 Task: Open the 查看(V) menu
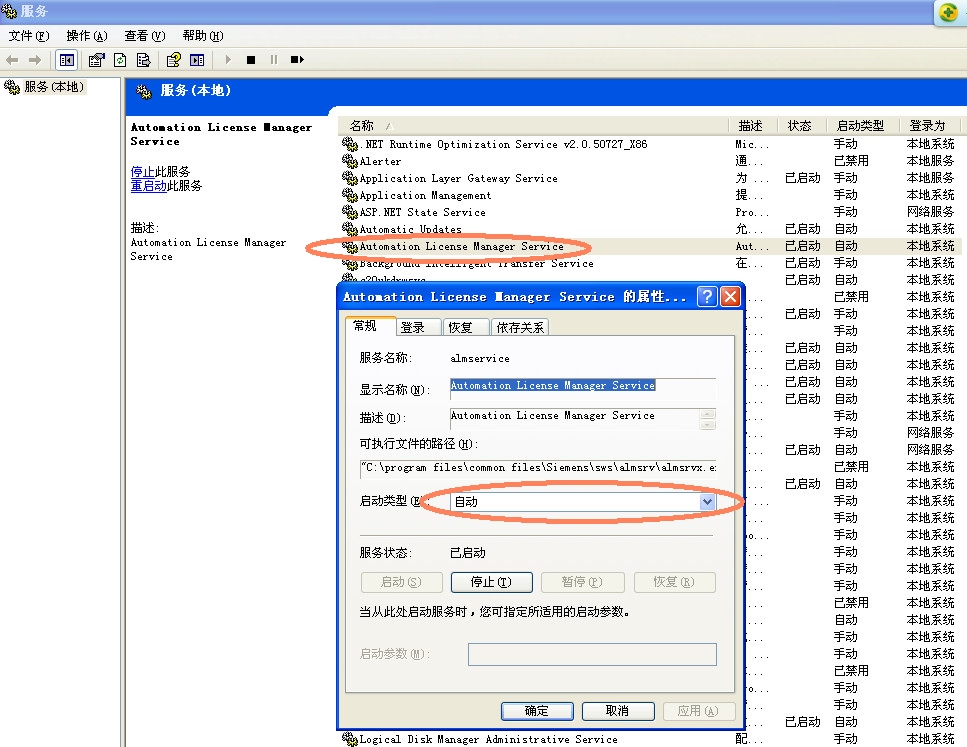coord(144,36)
